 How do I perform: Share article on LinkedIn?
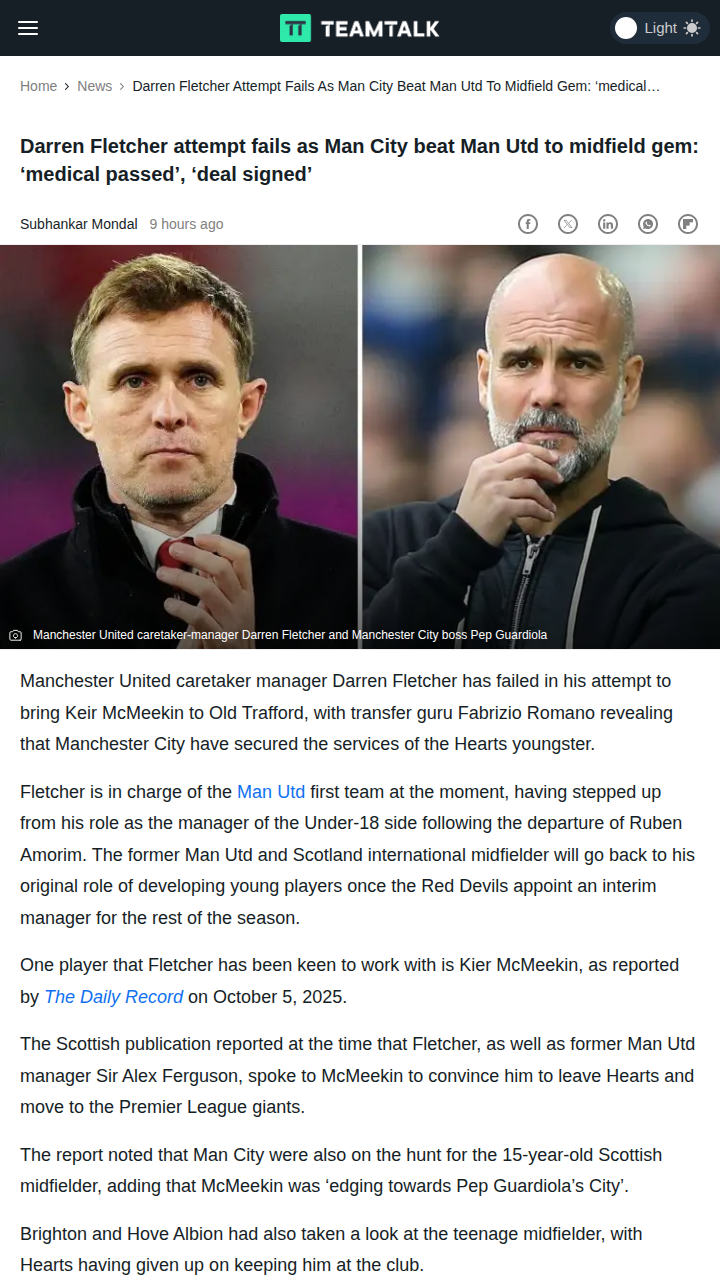tap(608, 224)
